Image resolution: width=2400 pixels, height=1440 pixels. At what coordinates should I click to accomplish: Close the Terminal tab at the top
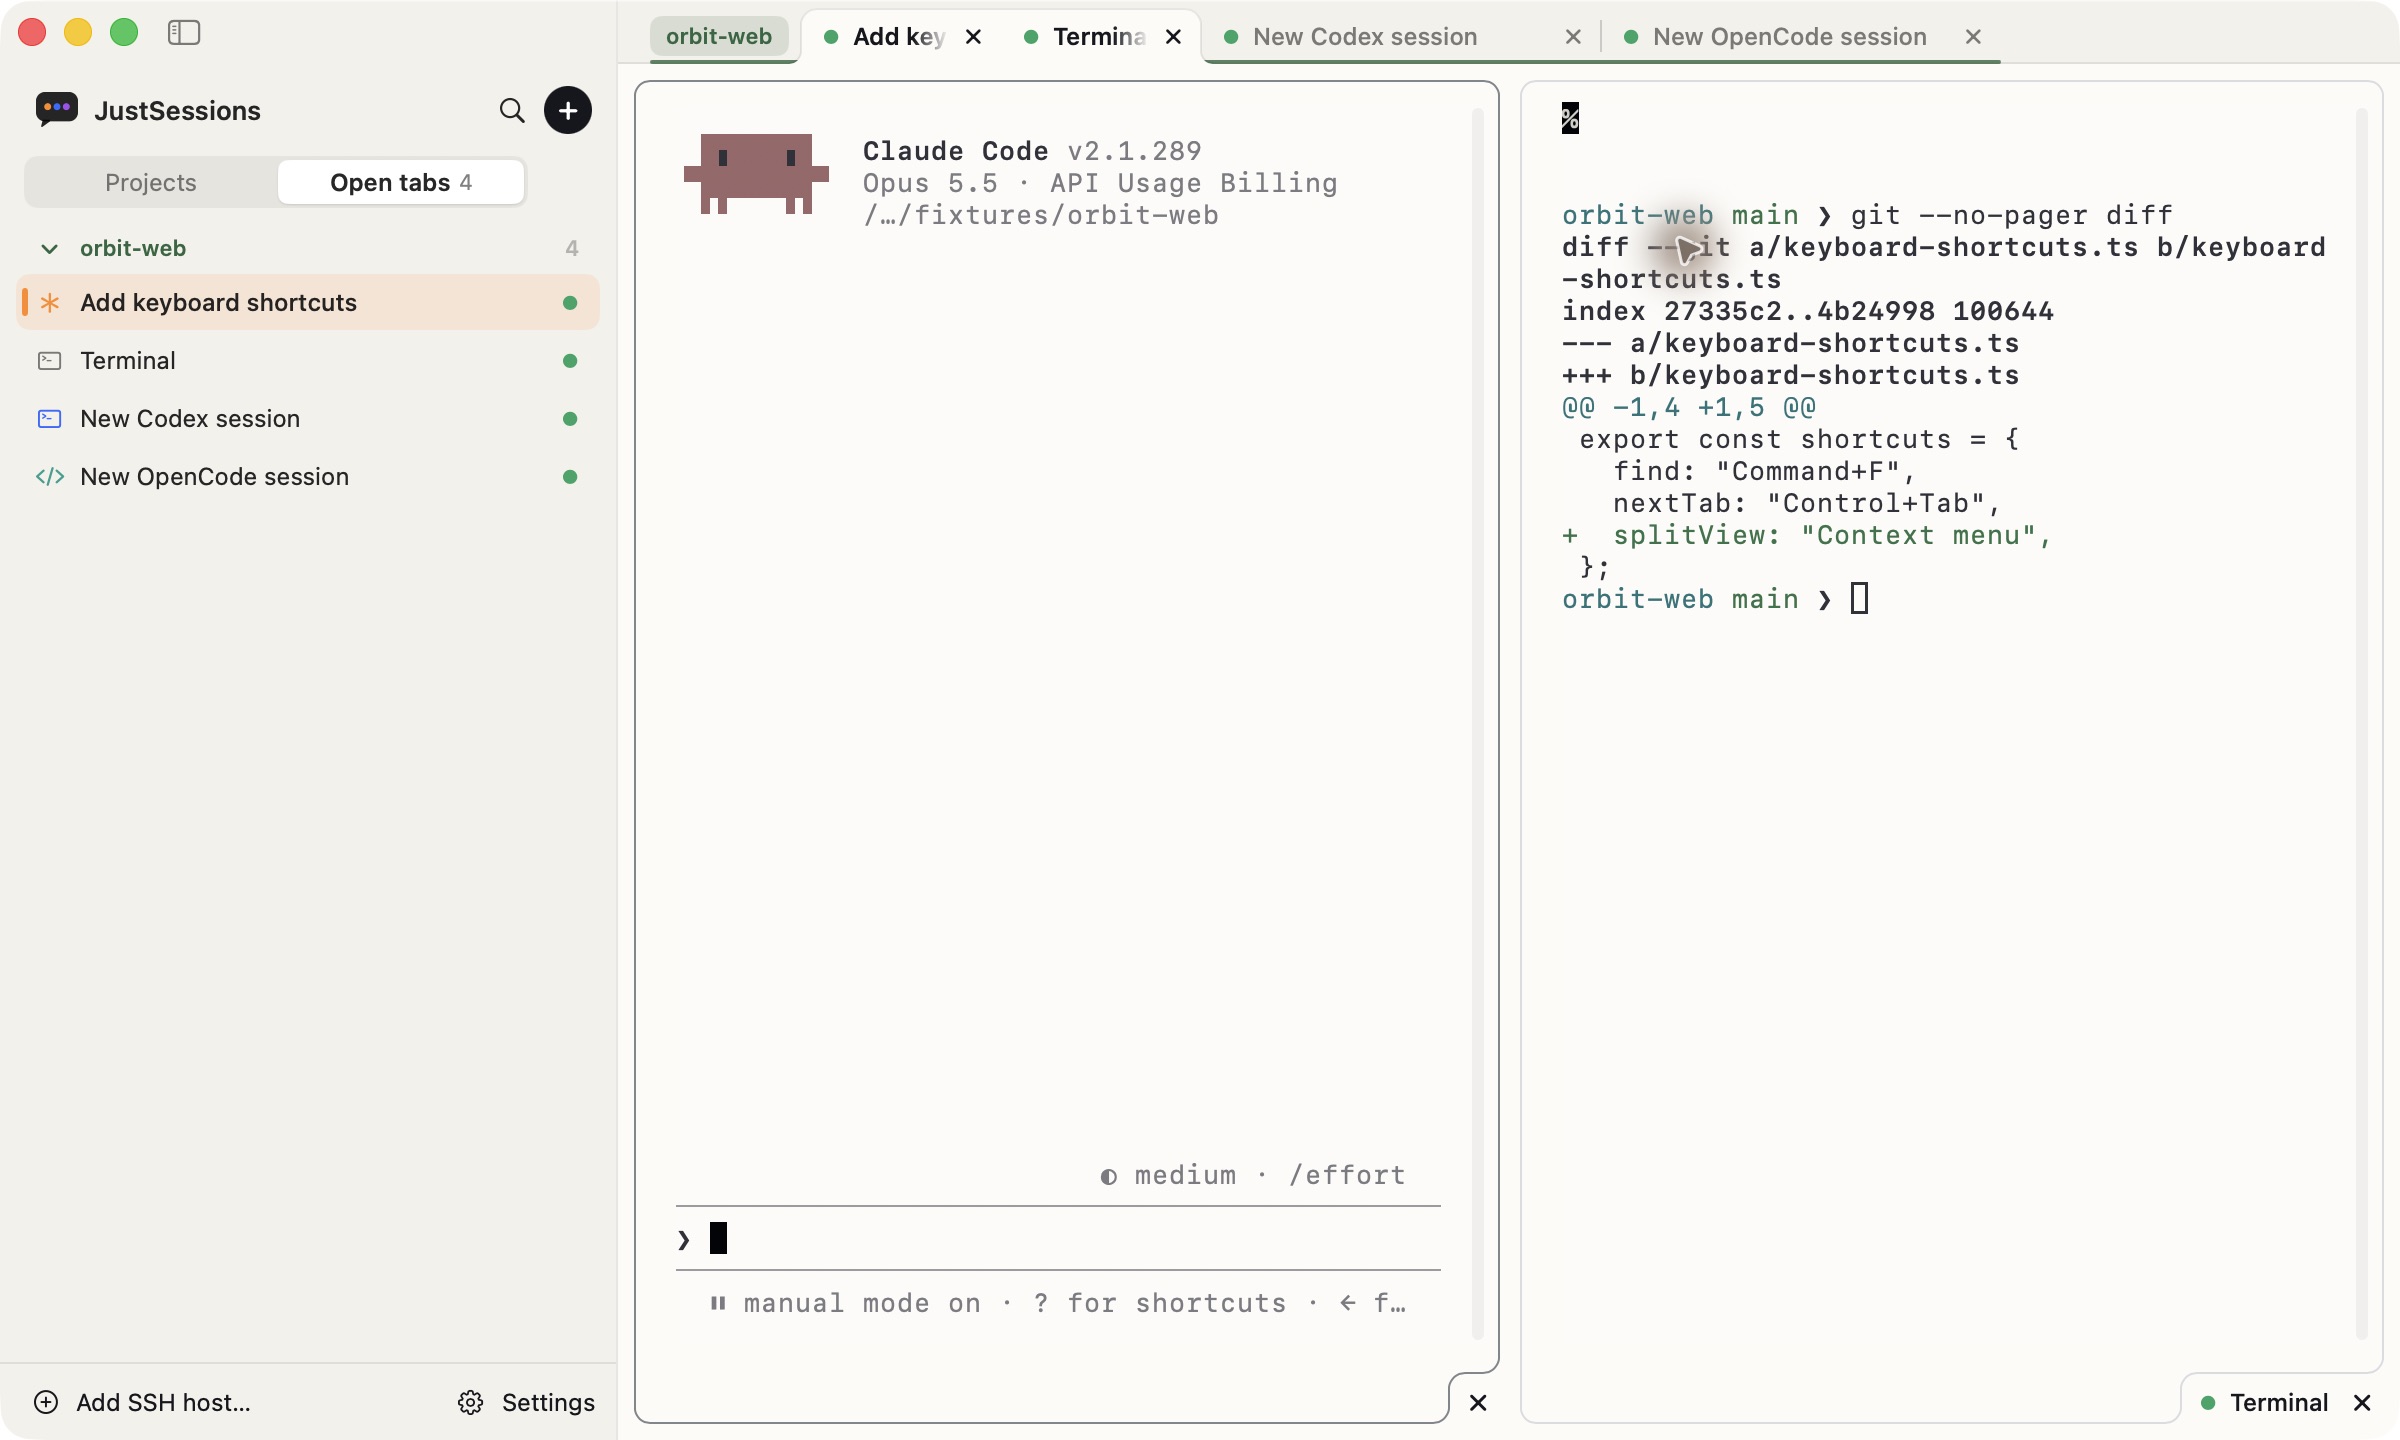(x=1174, y=37)
